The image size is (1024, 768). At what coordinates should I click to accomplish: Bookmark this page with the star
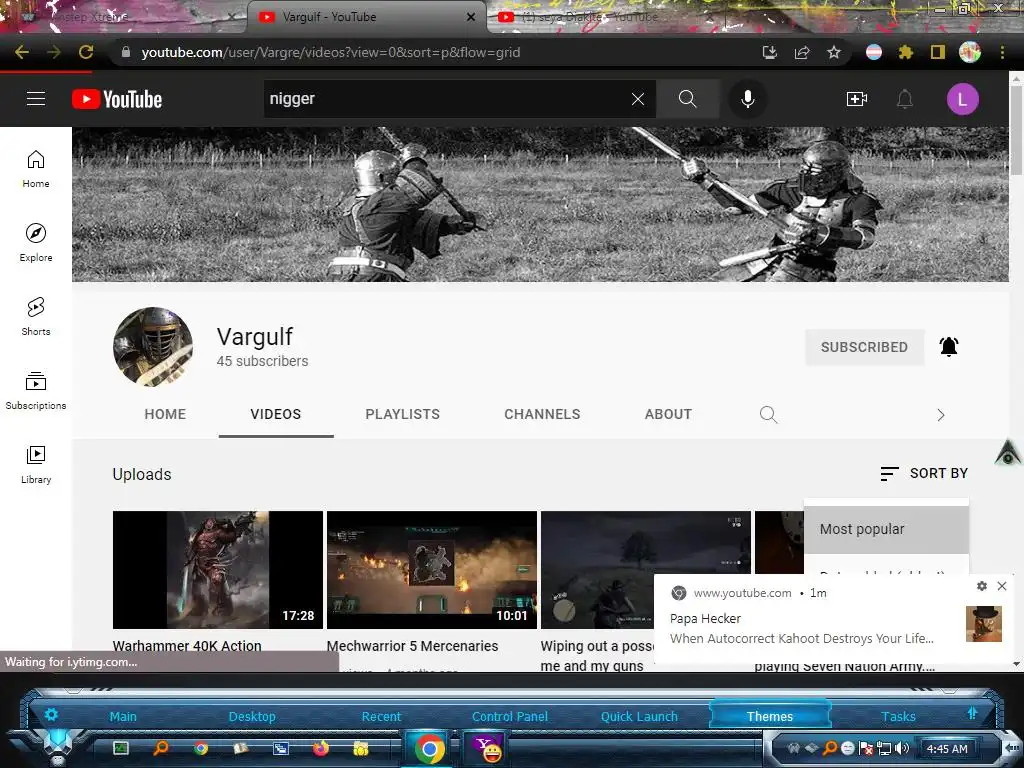coord(833,52)
